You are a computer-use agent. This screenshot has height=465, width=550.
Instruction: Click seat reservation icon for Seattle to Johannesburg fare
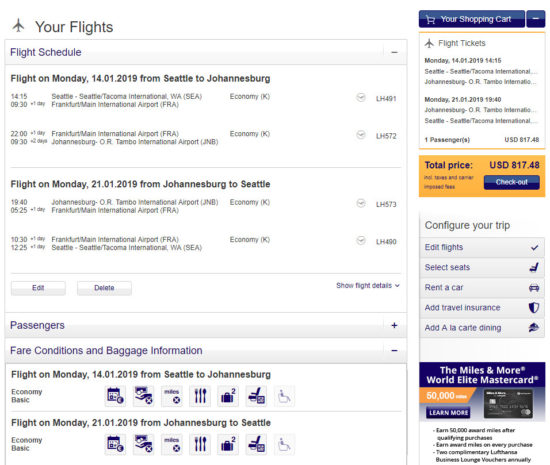(256, 396)
